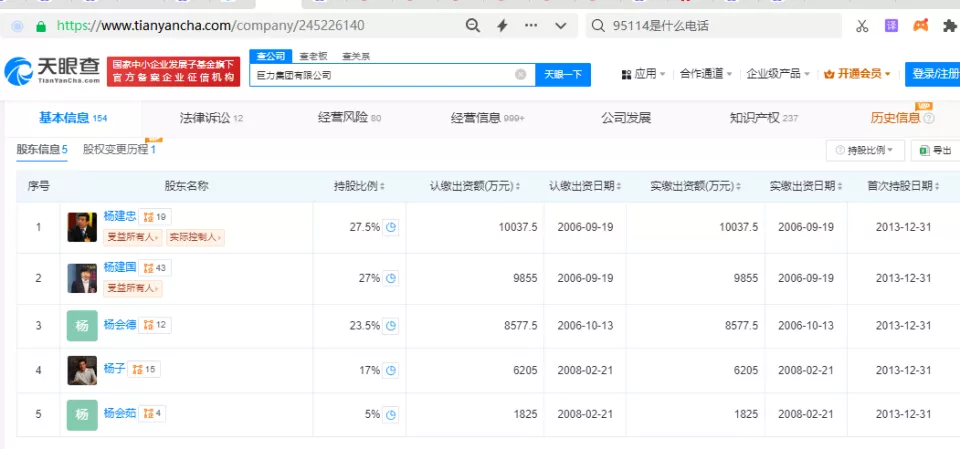Select the 股权变更历程 sub-tab
The width and height of the screenshot is (960, 449).
coord(119,149)
